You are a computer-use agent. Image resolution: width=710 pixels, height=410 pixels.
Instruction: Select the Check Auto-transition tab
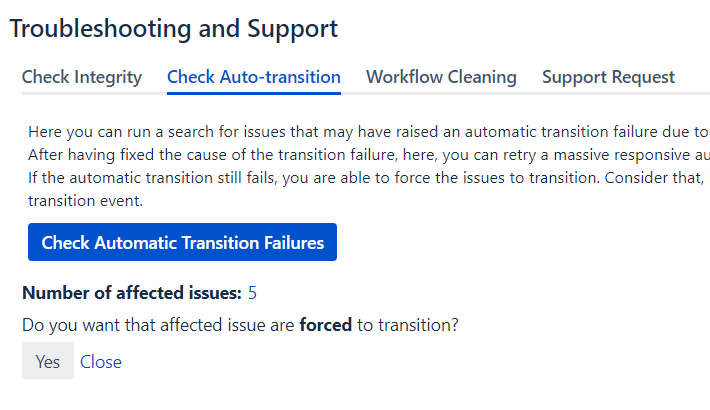pyautogui.click(x=254, y=77)
